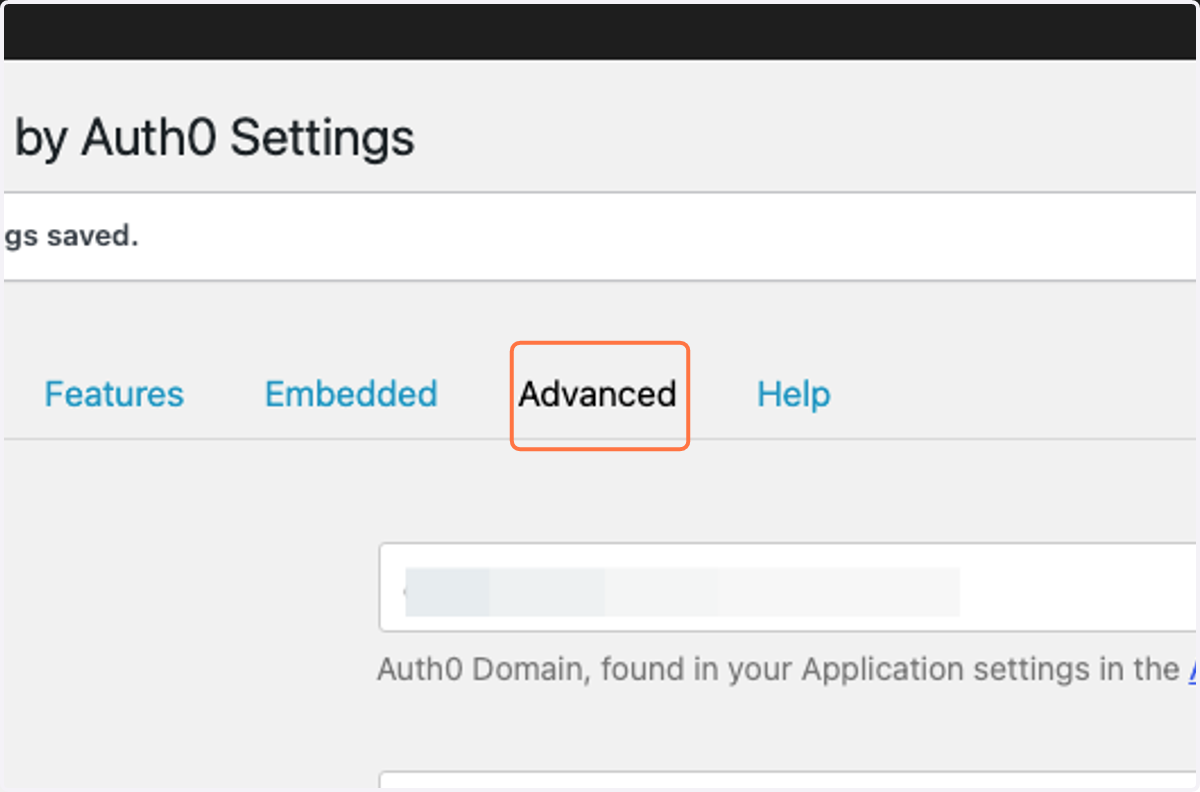Viewport: 1200px width, 792px height.
Task: Switch to the Embedded tab
Action: coord(351,394)
